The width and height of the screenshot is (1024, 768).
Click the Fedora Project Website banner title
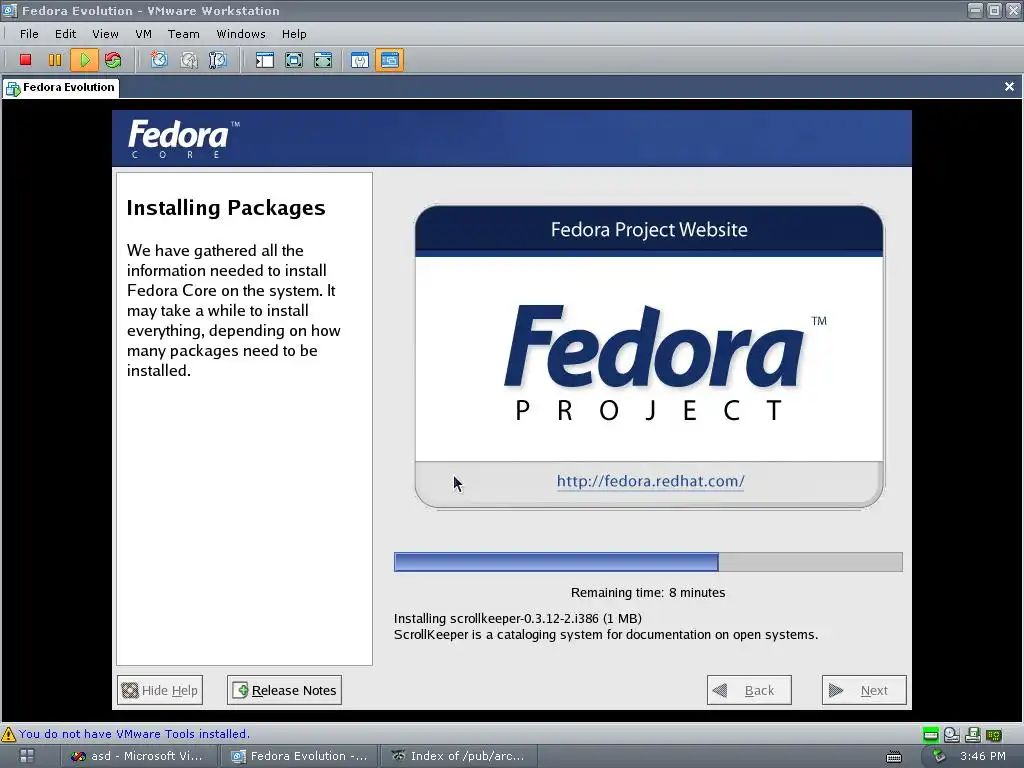649,230
